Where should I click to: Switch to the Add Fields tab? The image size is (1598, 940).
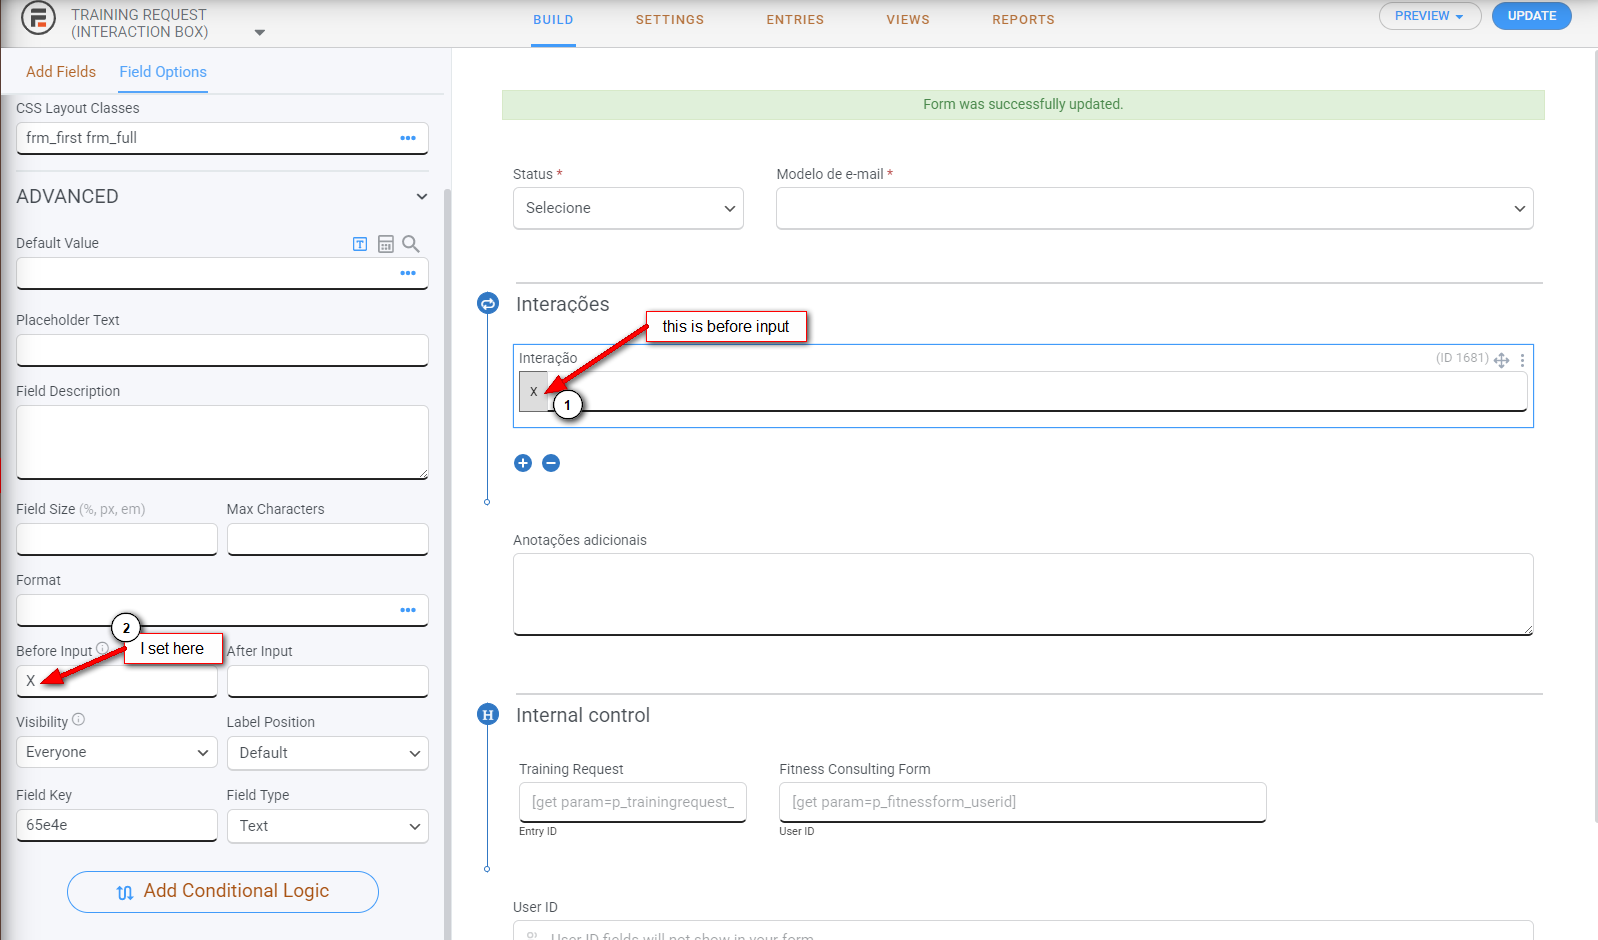(61, 72)
